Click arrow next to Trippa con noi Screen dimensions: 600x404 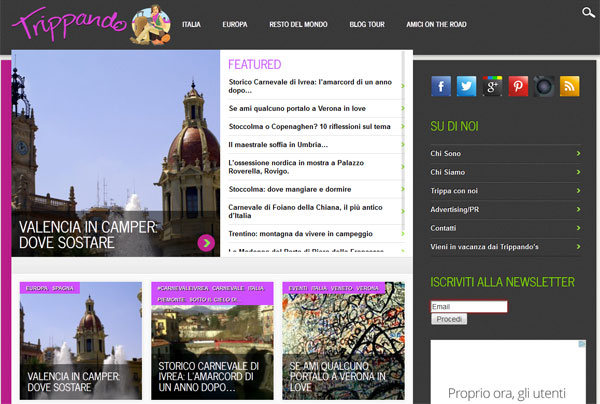[x=578, y=191]
